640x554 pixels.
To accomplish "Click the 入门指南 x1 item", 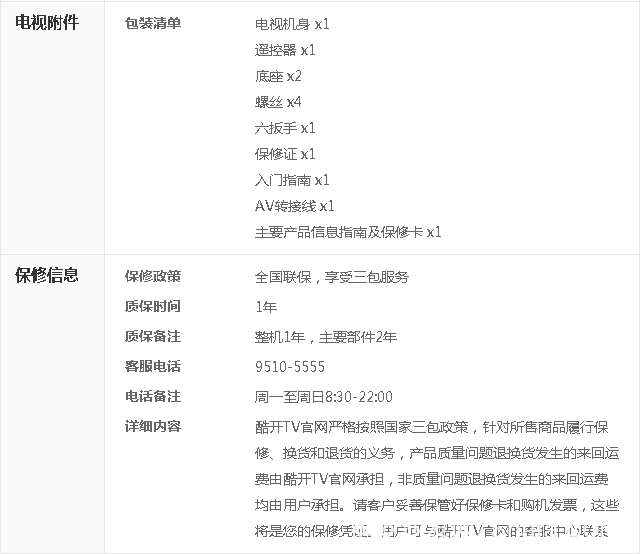I will pyautogui.click(x=292, y=180).
